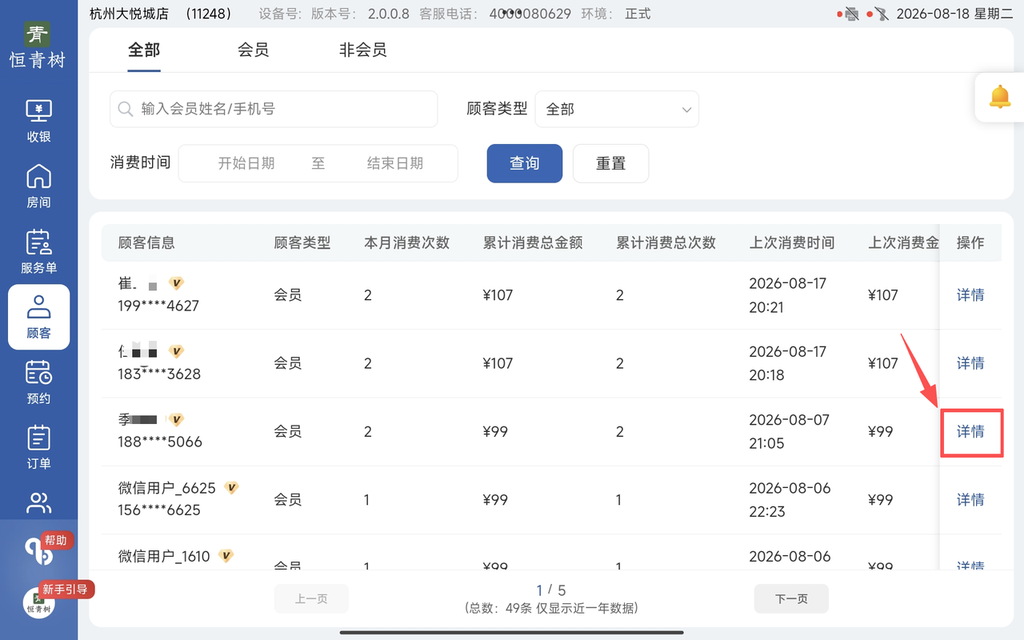The width and height of the screenshot is (1024, 640).
Task: Click date 2026-08-18 星期二 in header
Action: click(x=955, y=14)
